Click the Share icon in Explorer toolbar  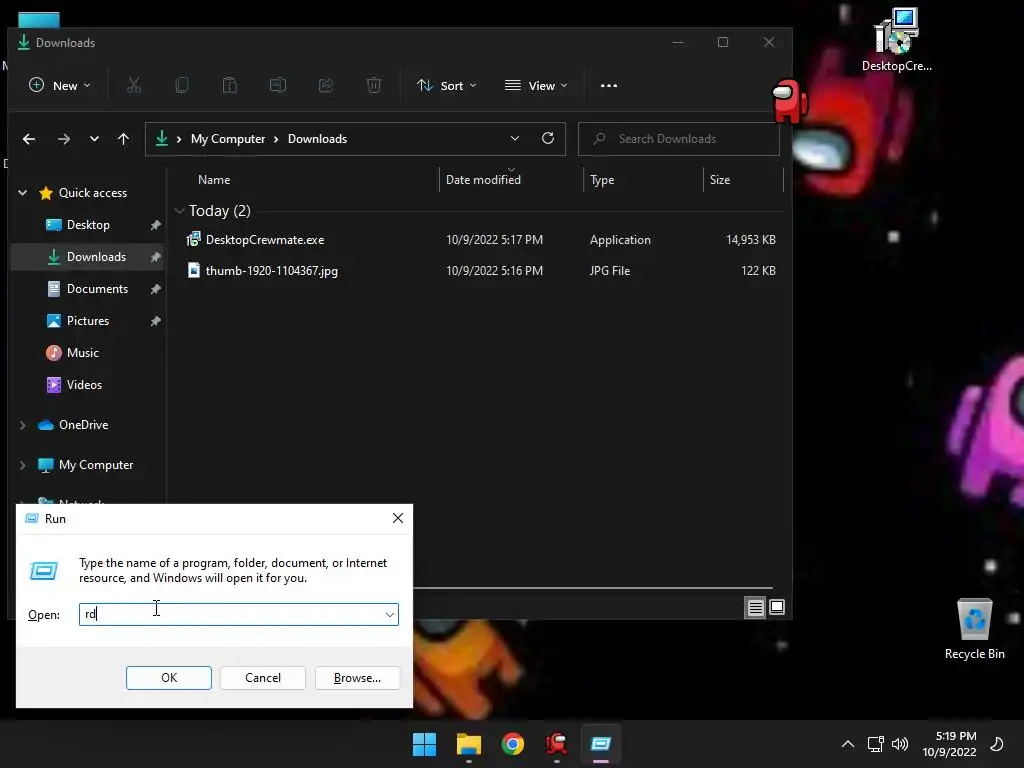tap(326, 85)
